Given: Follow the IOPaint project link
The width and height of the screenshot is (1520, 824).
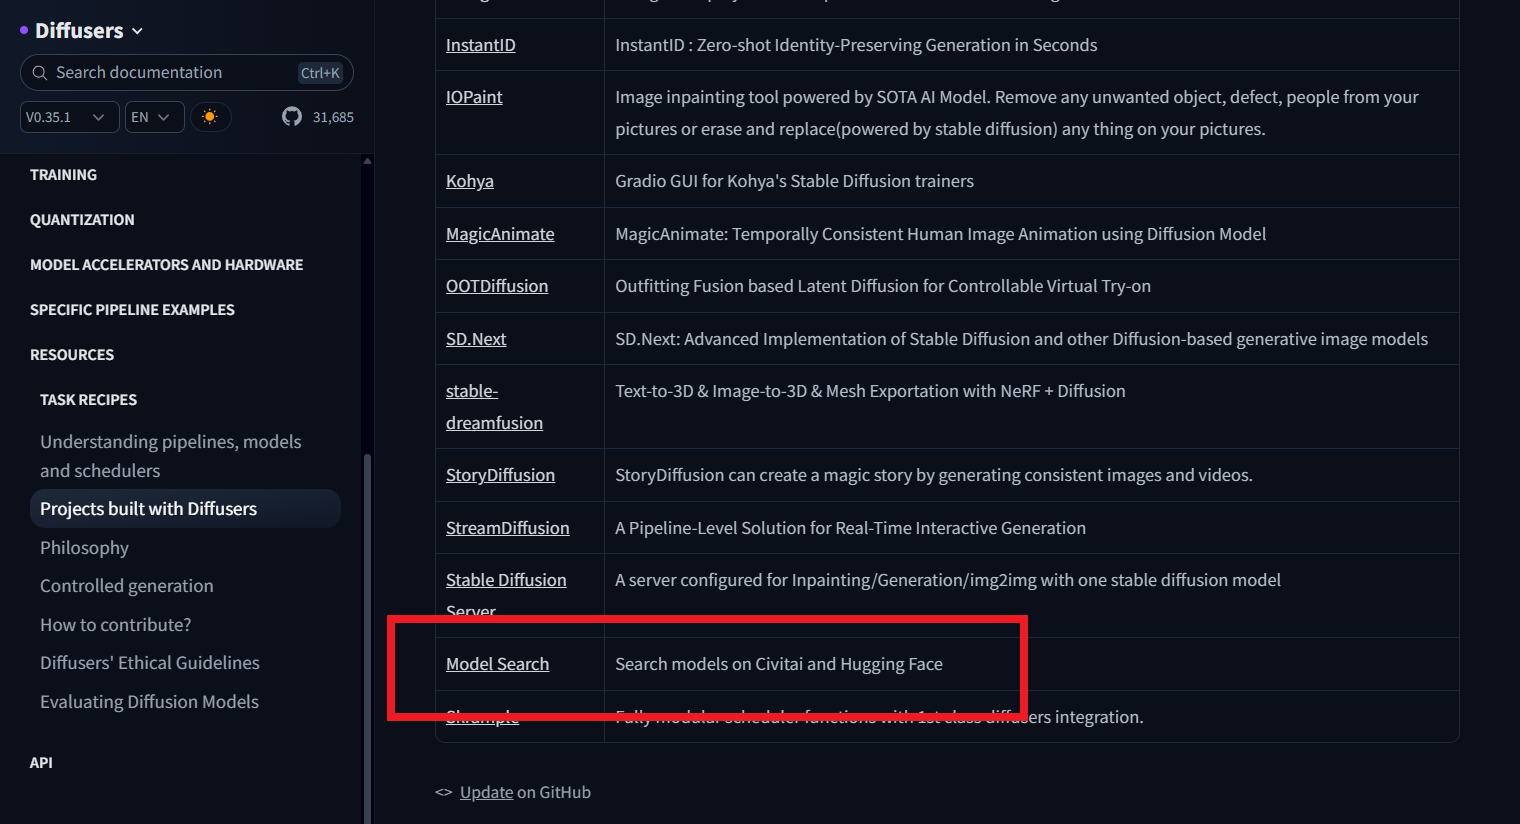Looking at the screenshot, I should [x=474, y=97].
